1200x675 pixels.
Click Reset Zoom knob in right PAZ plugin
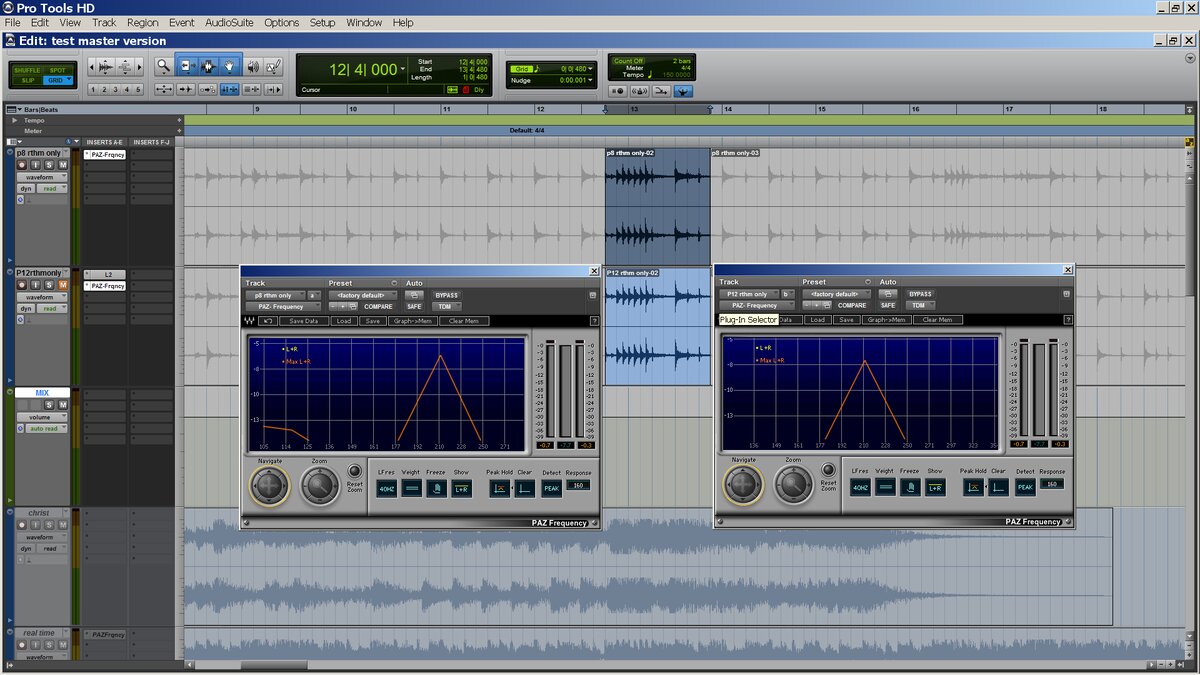(x=828, y=470)
